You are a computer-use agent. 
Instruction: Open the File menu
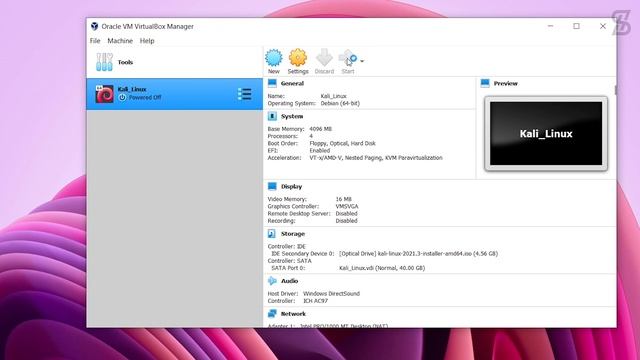point(95,41)
